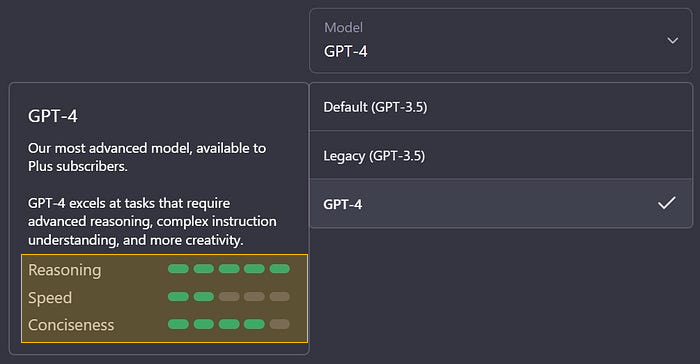This screenshot has width=700, height=364.
Task: Select Default (GPT-3.5) model option
Action: click(x=500, y=107)
